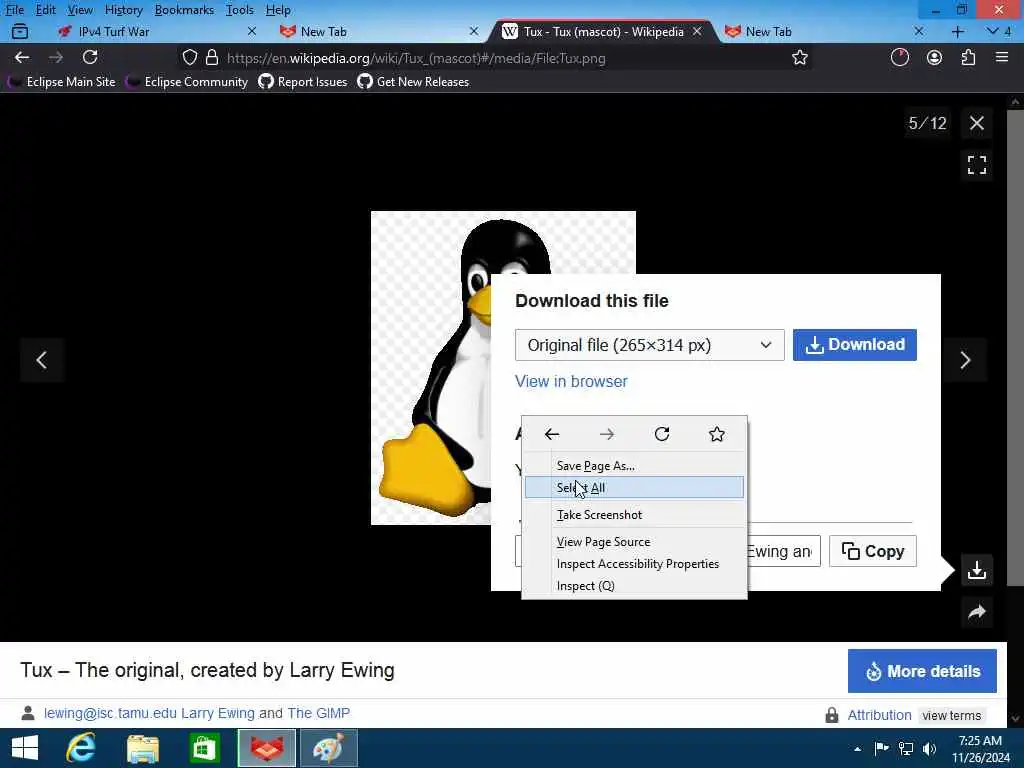Viewport: 1024px width, 768px height.
Task: Open the Store app from taskbar
Action: [204, 748]
